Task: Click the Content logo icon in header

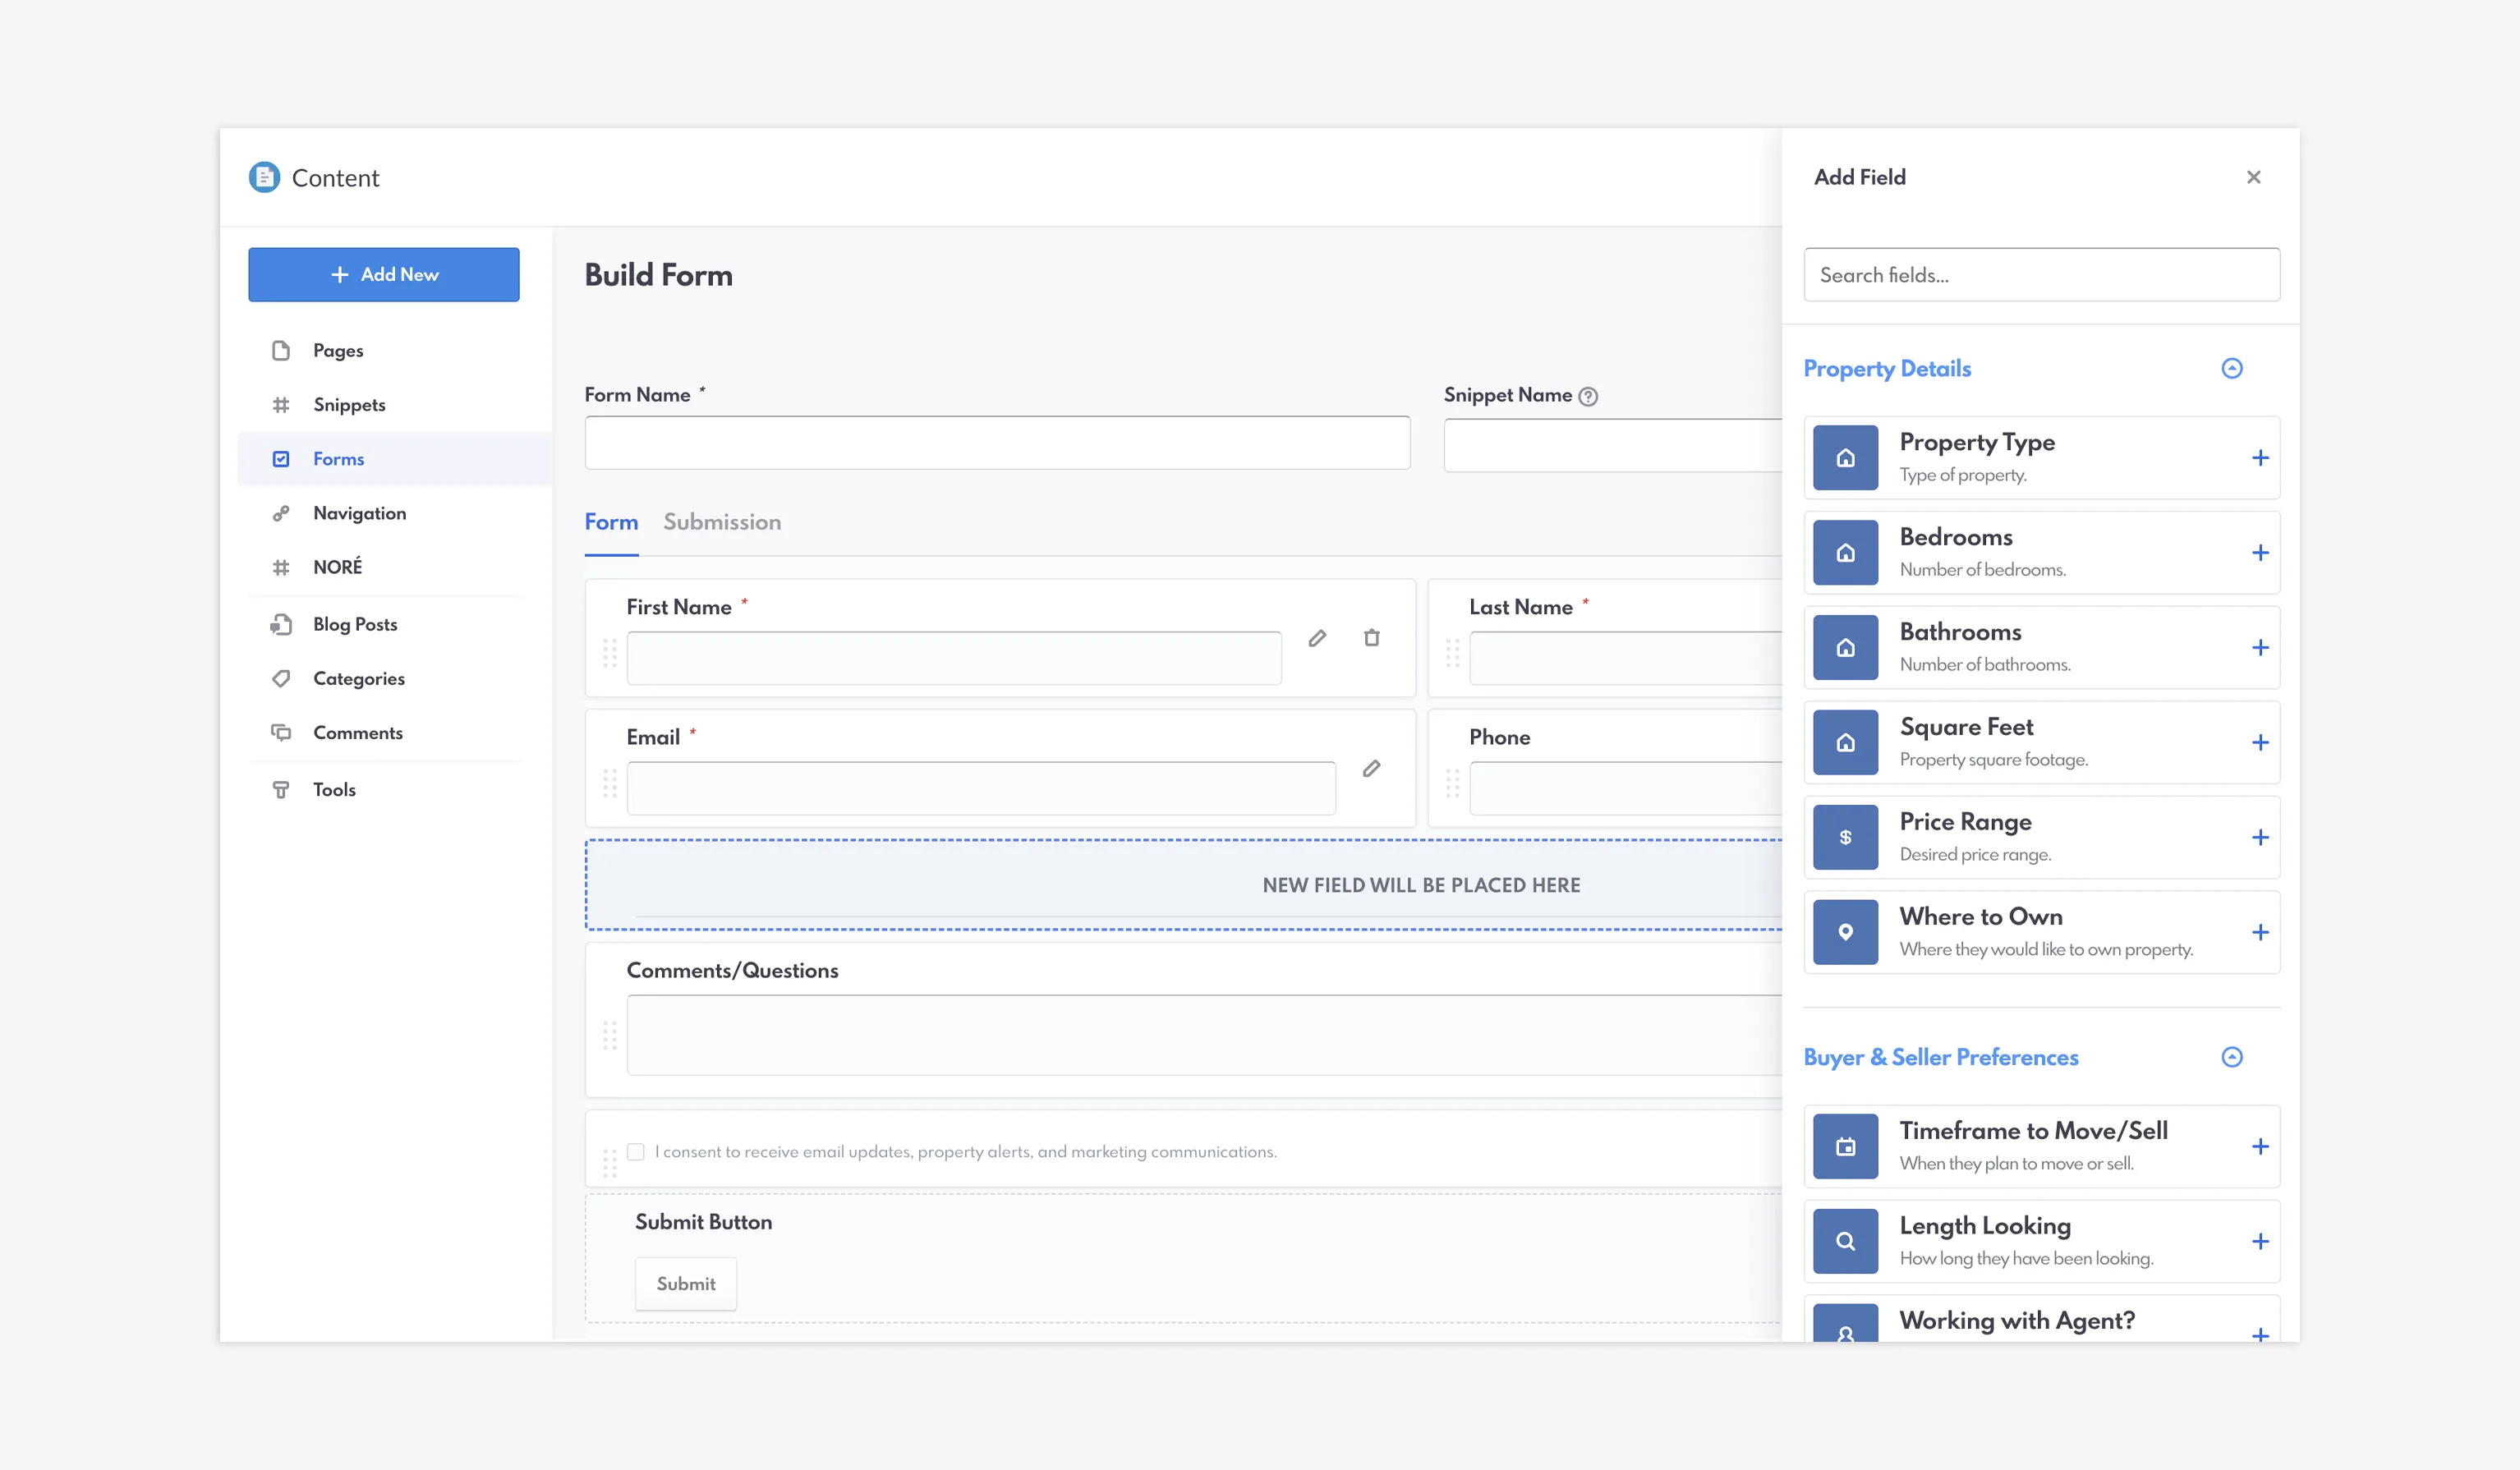Action: (264, 177)
